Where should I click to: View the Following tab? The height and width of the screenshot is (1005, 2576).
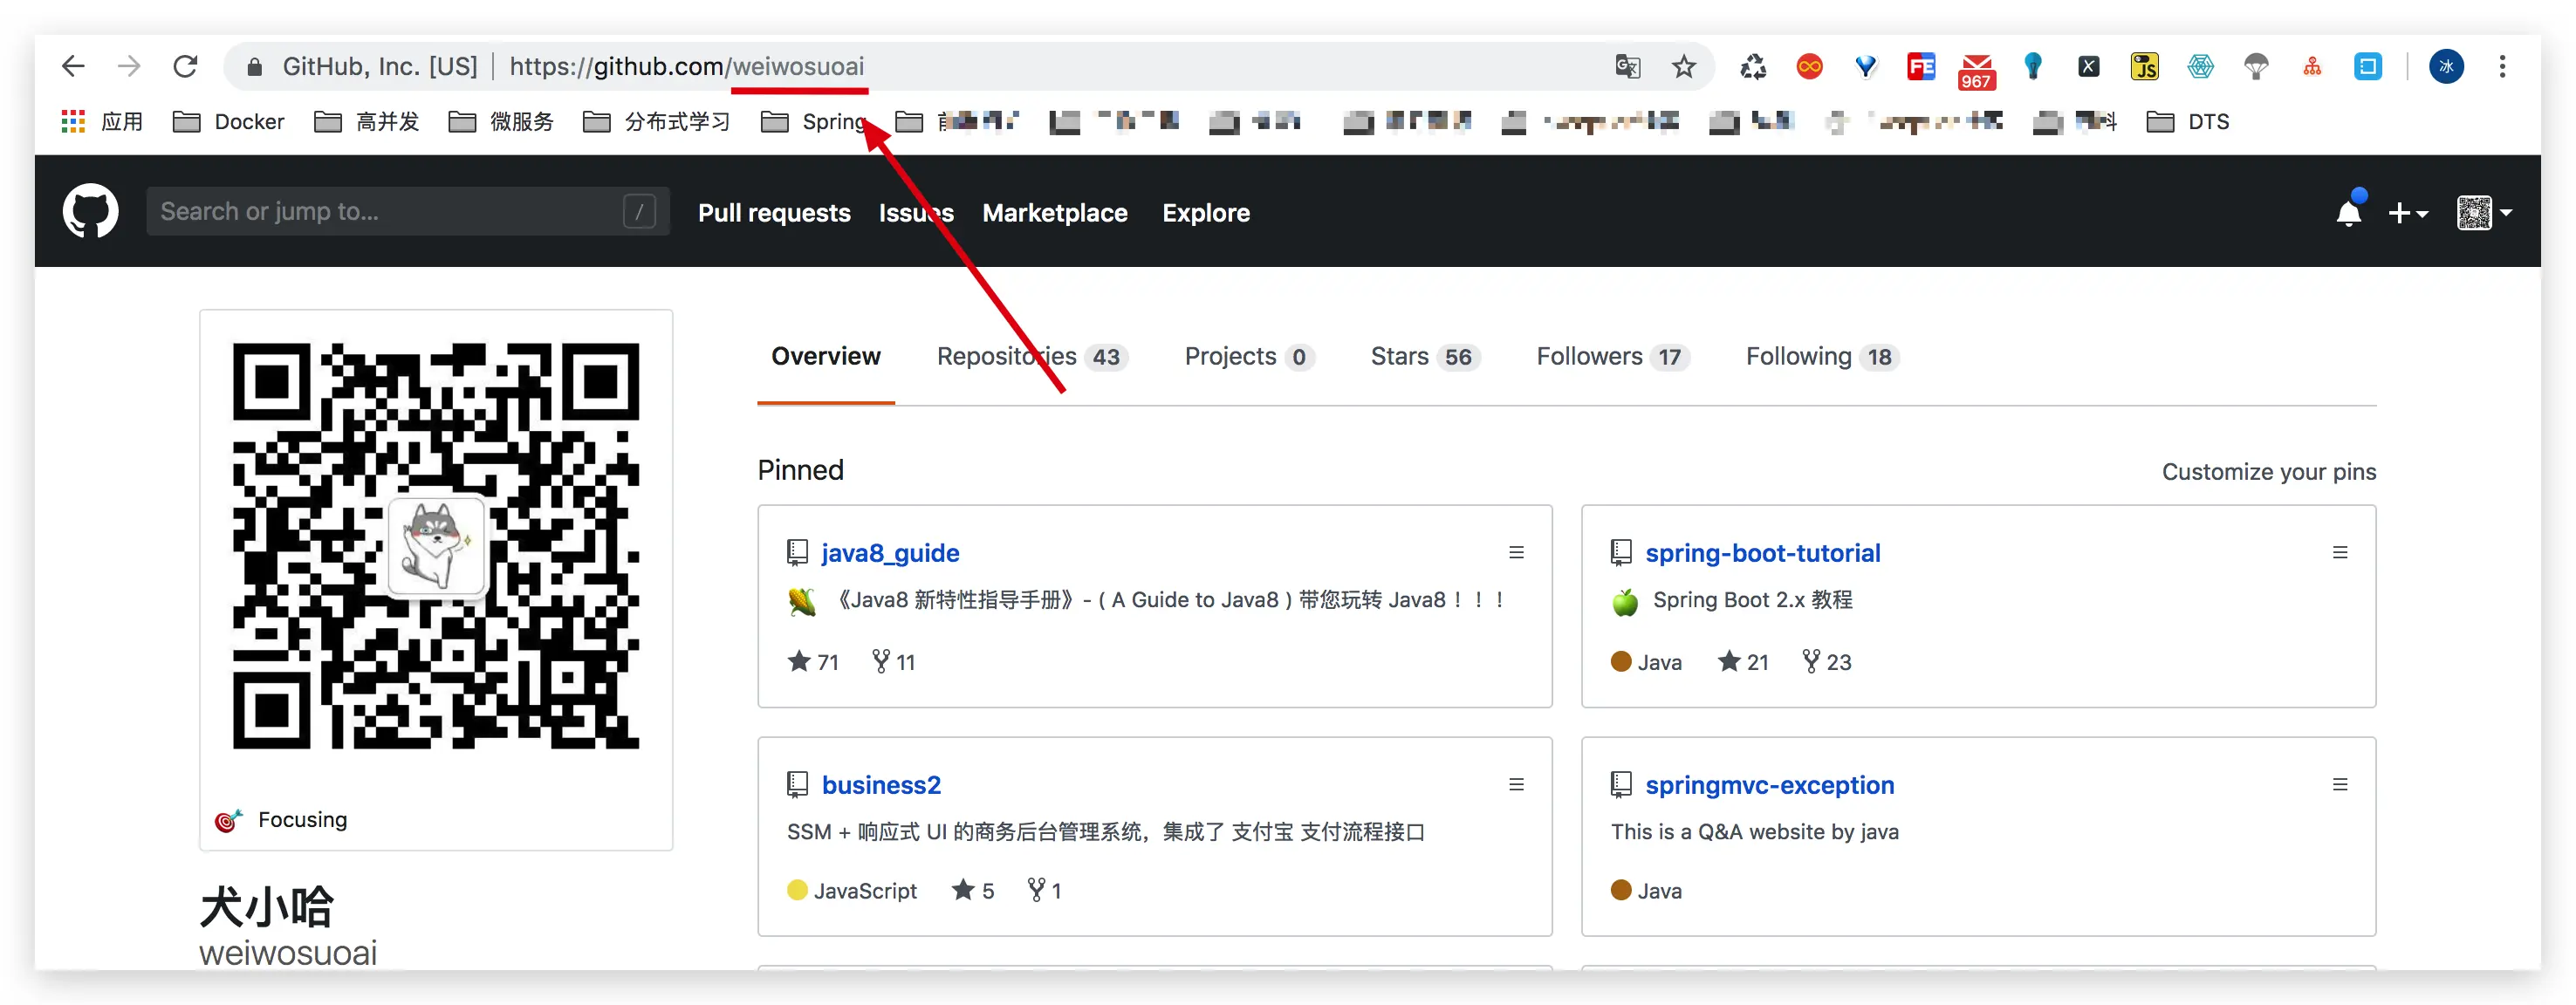tap(1822, 357)
